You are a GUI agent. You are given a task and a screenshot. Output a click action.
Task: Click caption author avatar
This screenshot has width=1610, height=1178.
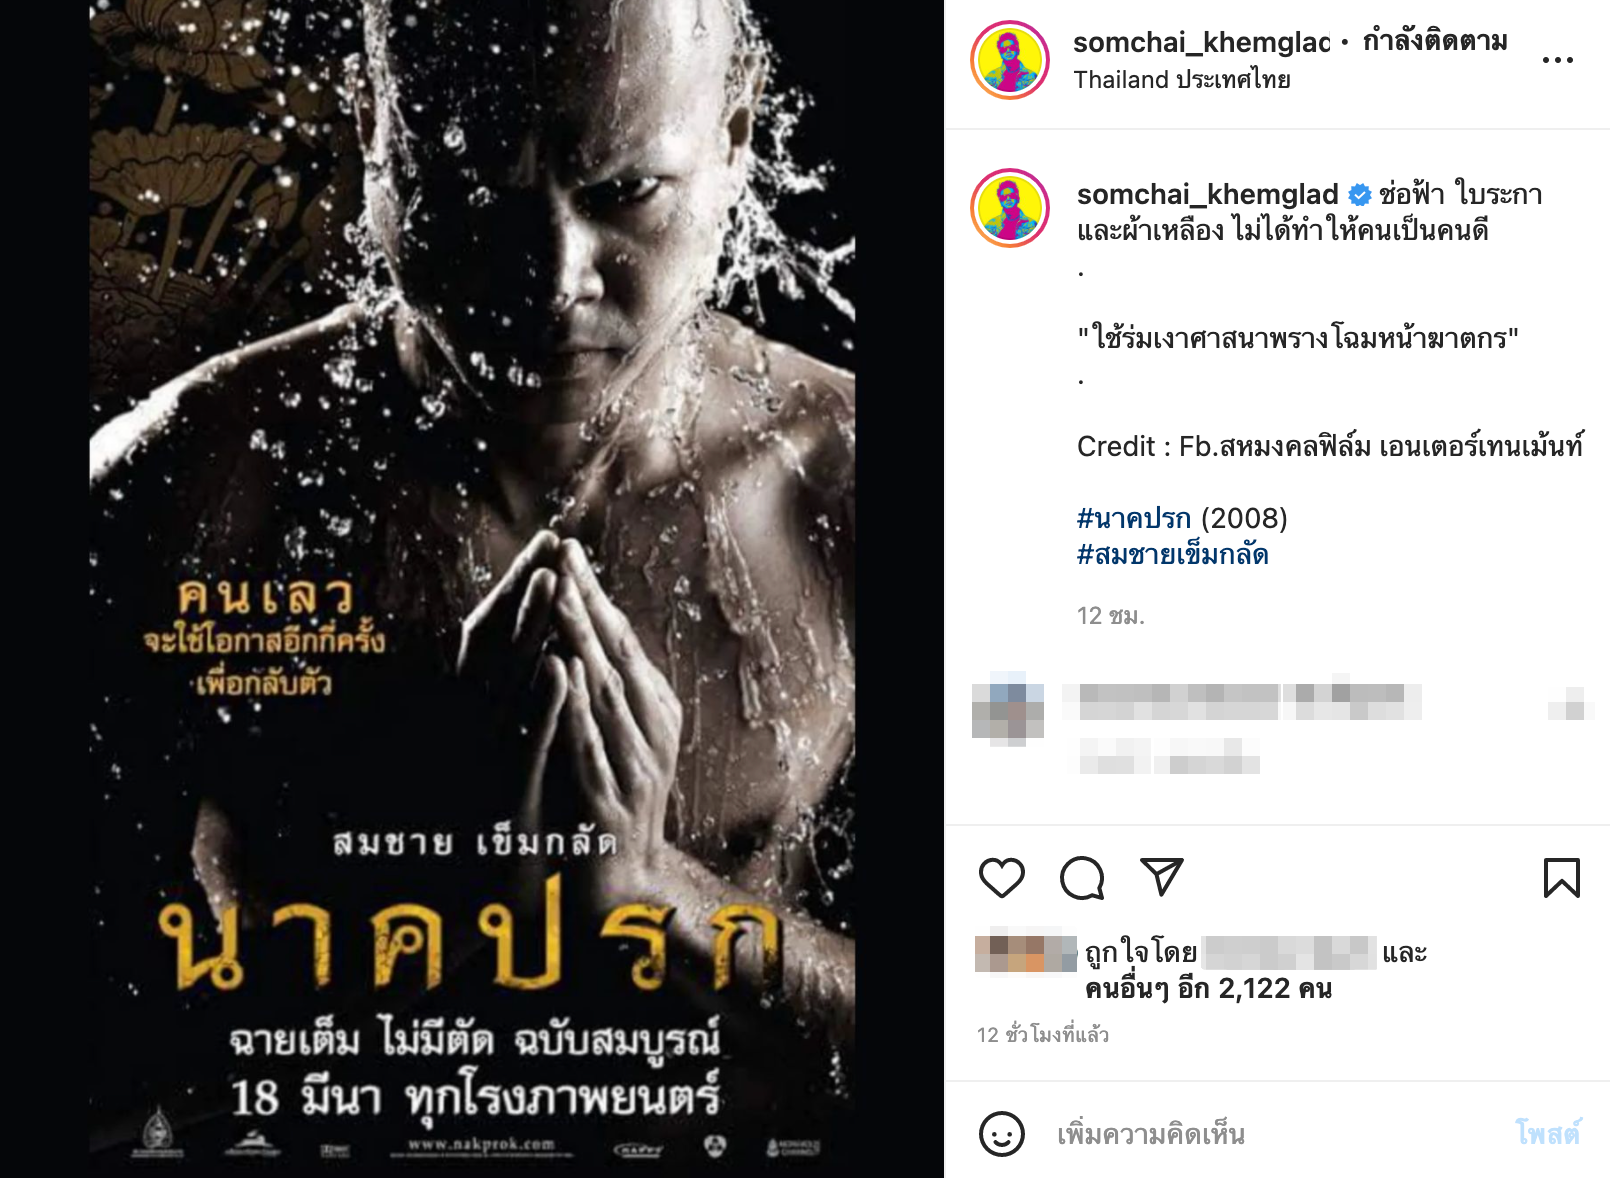point(1010,208)
